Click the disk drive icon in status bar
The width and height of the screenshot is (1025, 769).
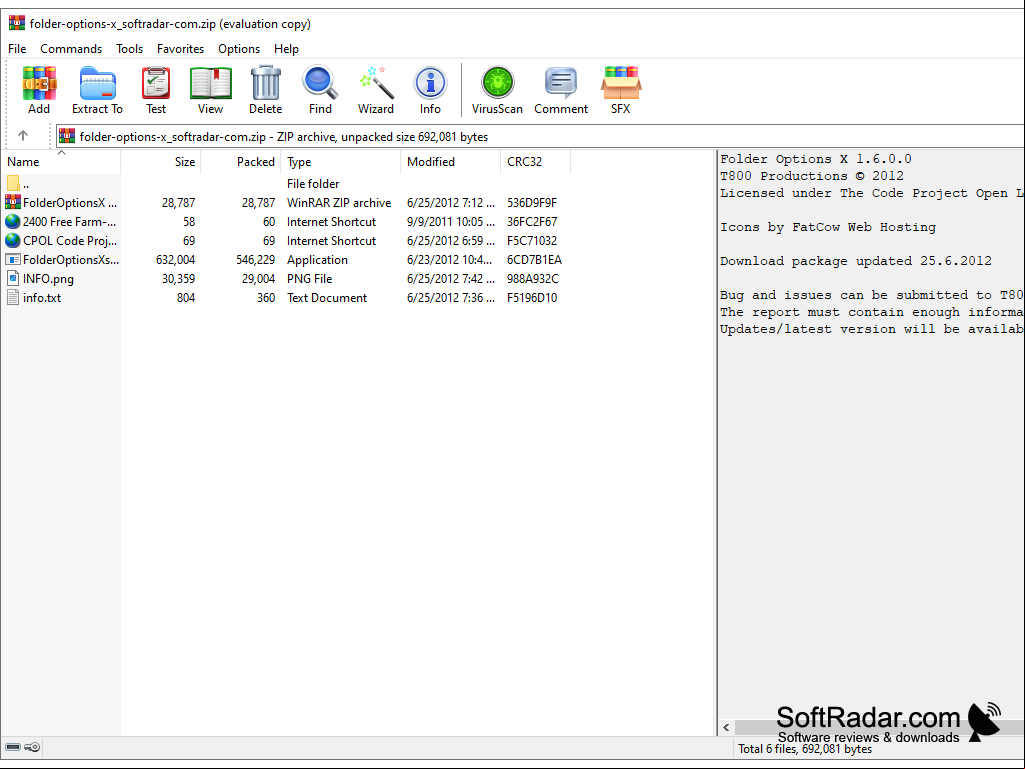point(13,747)
